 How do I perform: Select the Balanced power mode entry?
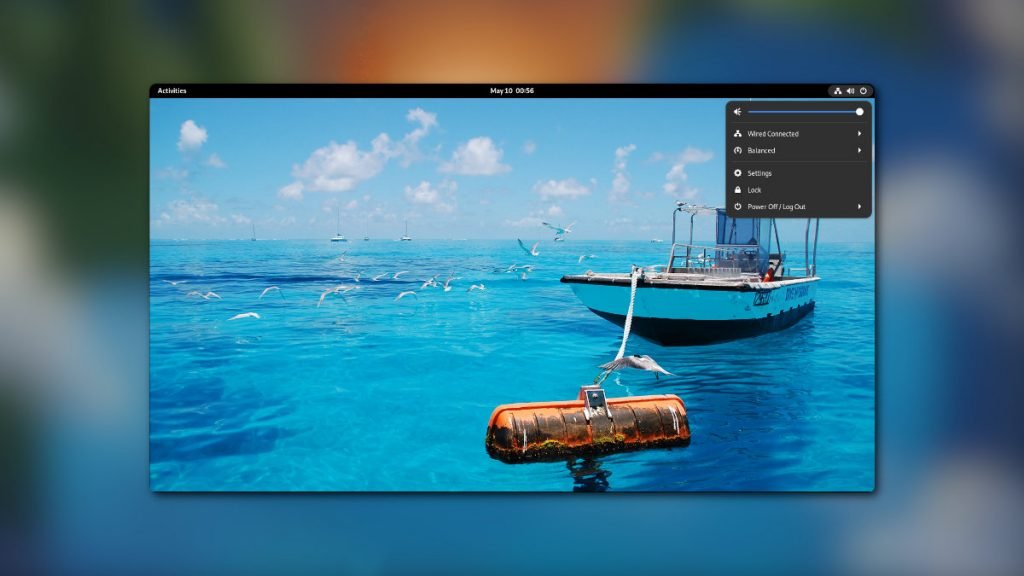pyautogui.click(x=765, y=150)
